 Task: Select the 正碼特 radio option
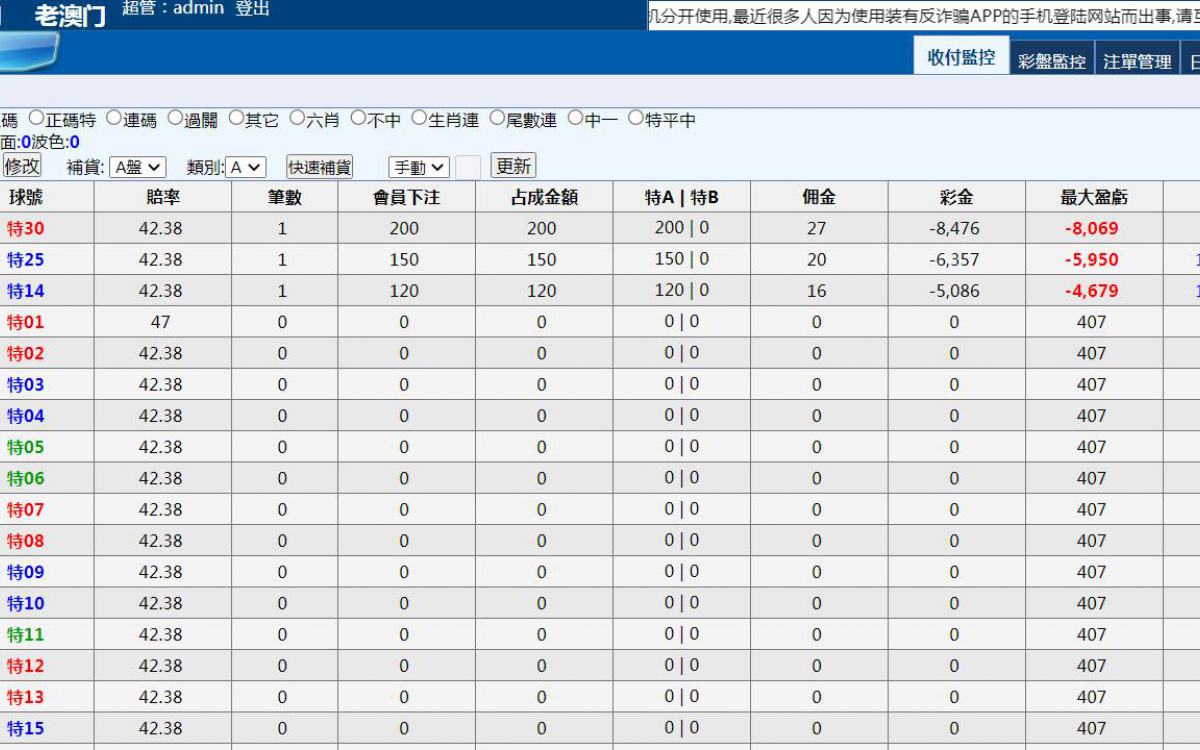37,118
